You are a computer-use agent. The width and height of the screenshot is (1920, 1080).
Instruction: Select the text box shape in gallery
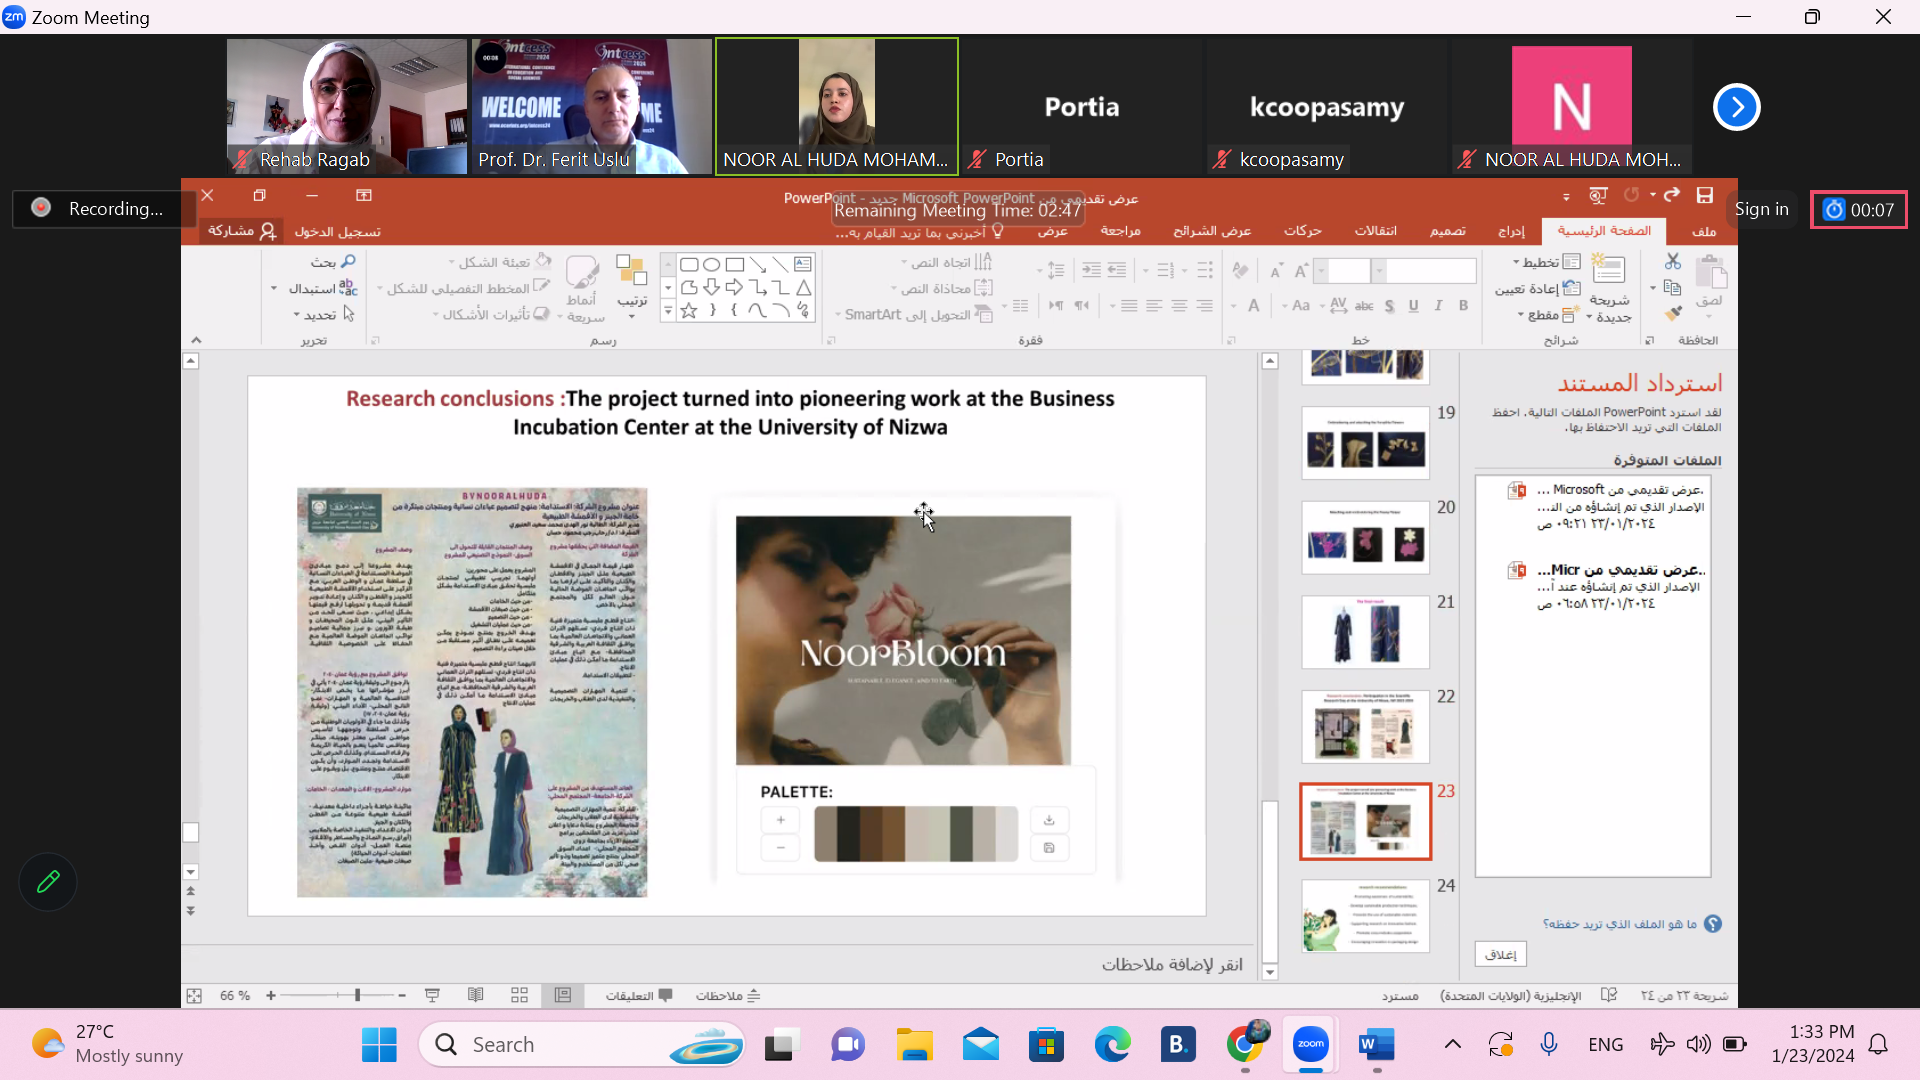[802, 264]
